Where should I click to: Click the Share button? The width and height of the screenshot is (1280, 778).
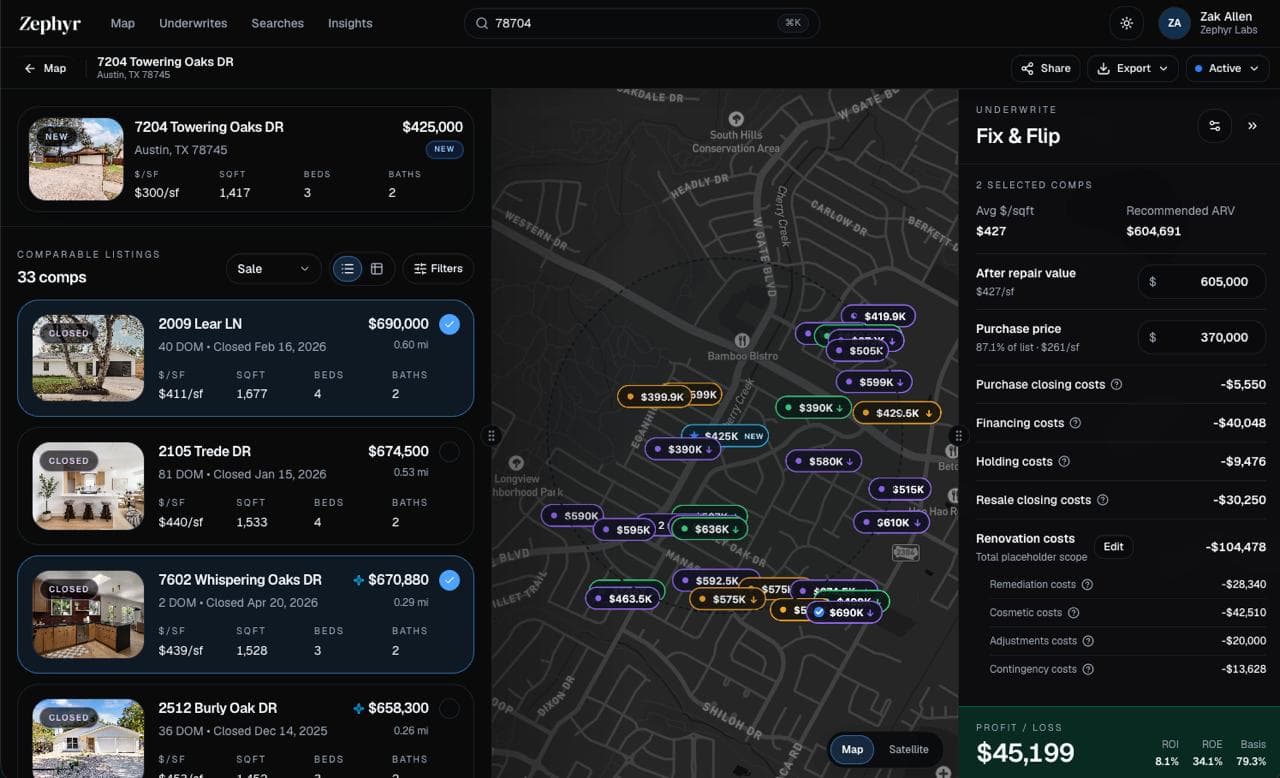pyautogui.click(x=1046, y=68)
